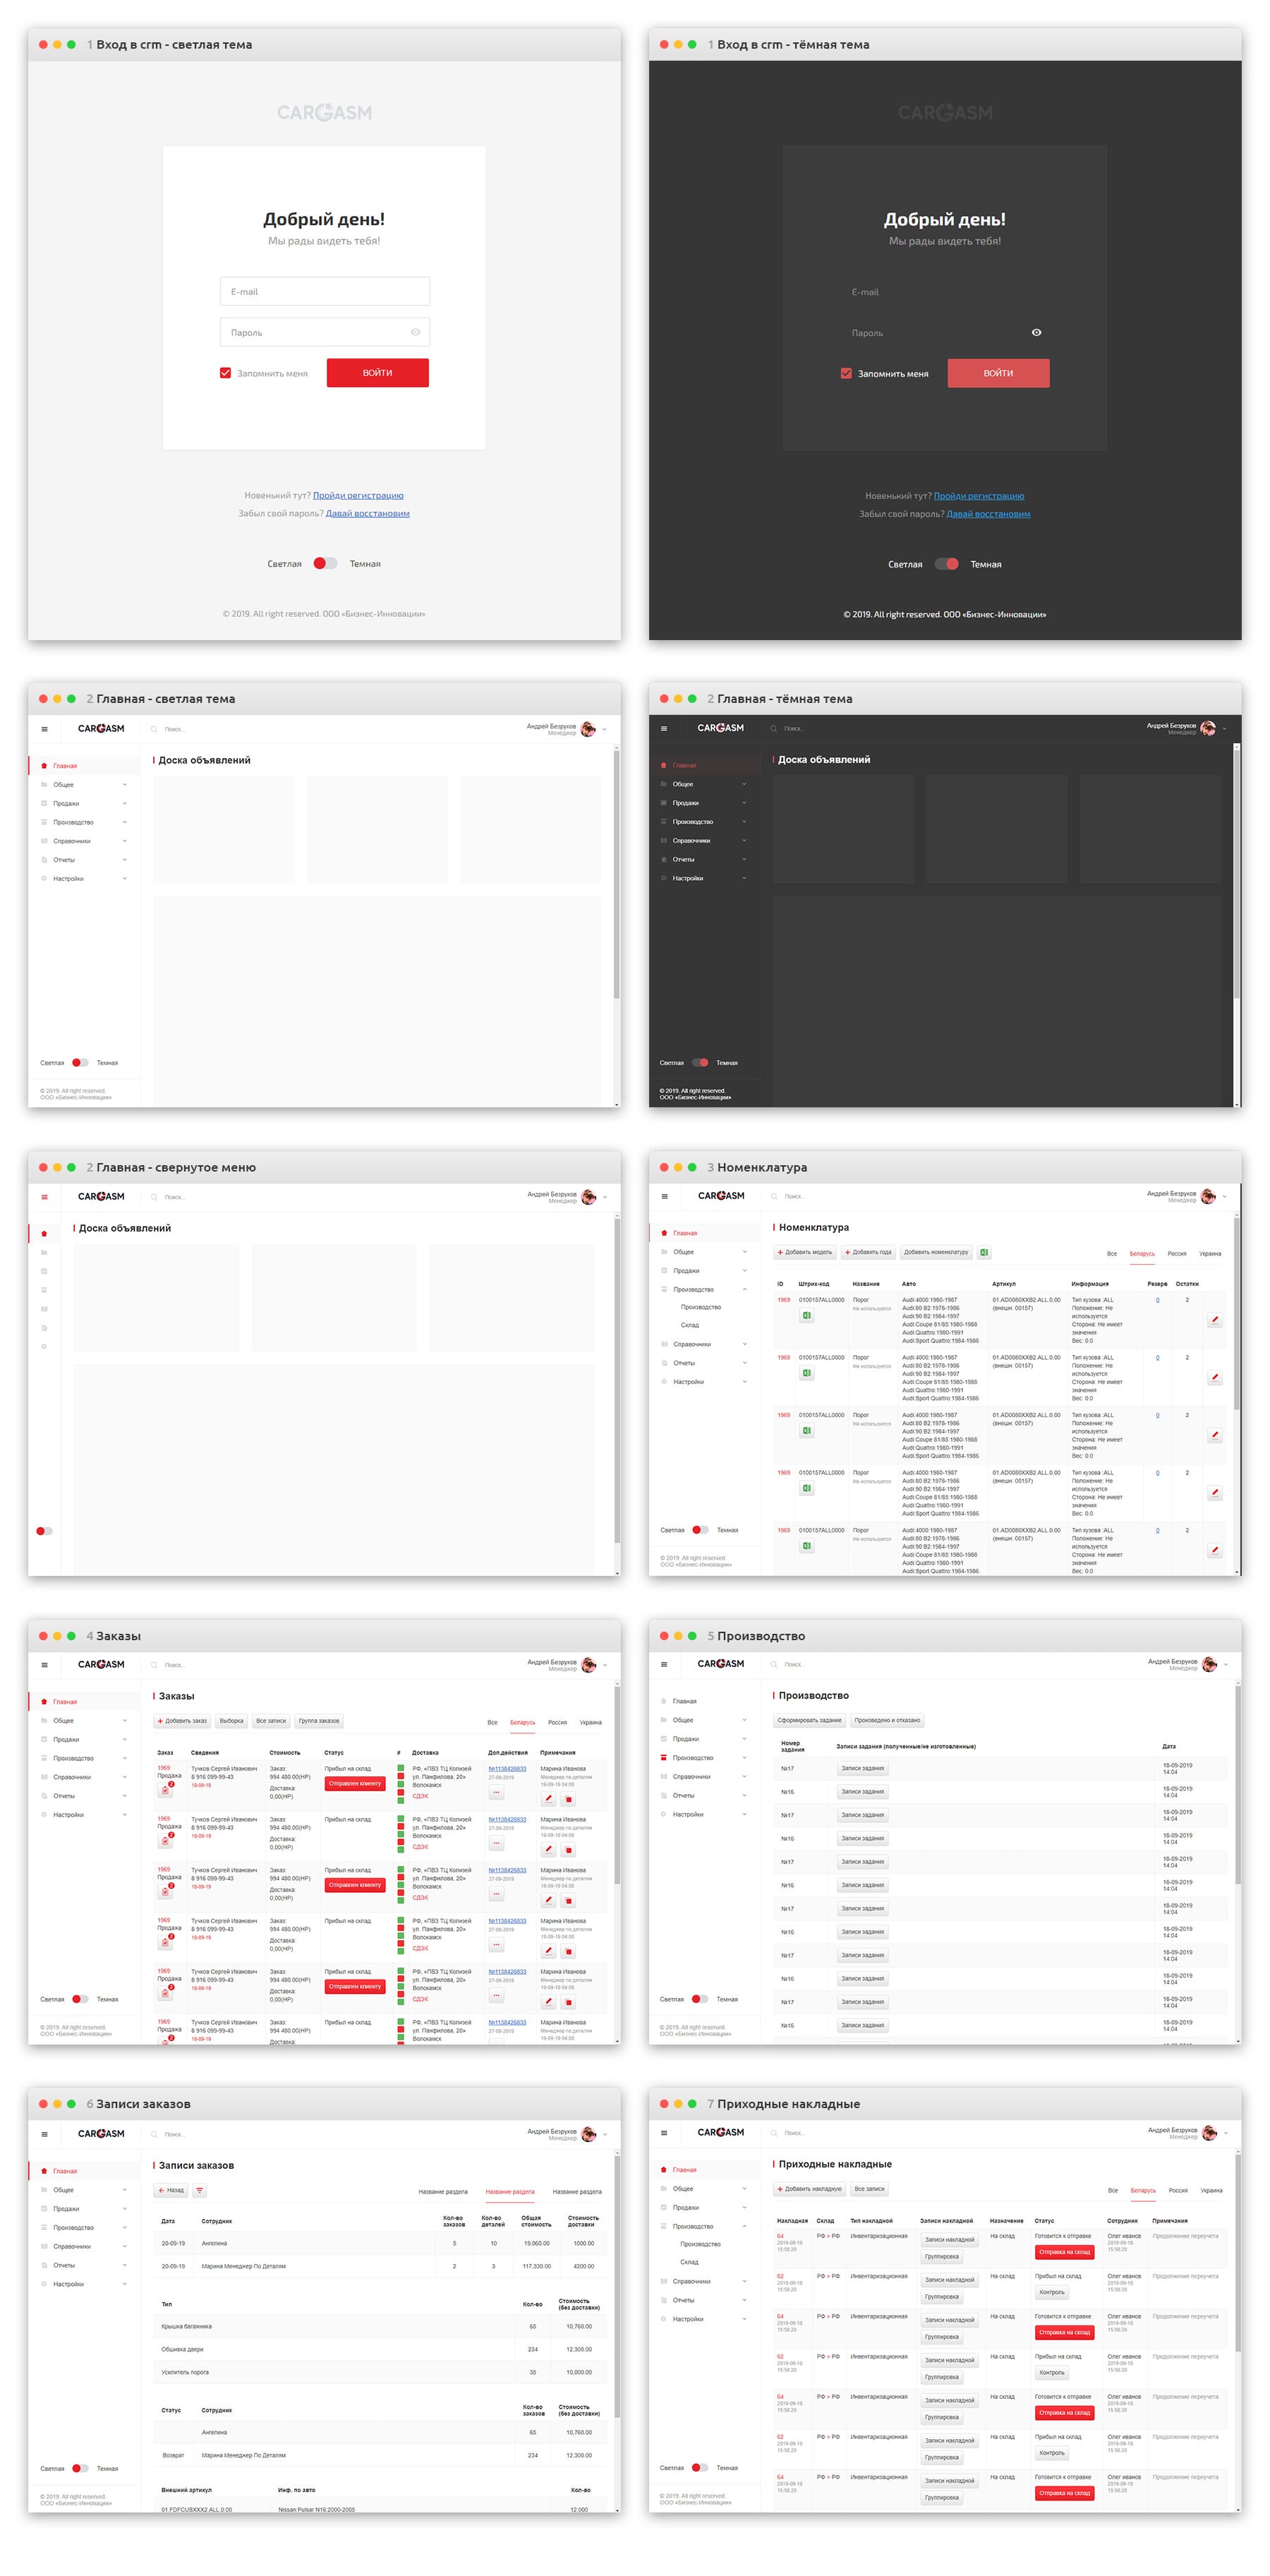Click search magnifier icon in Номенклатура window
The width and height of the screenshot is (1270, 2576).
(x=774, y=1196)
